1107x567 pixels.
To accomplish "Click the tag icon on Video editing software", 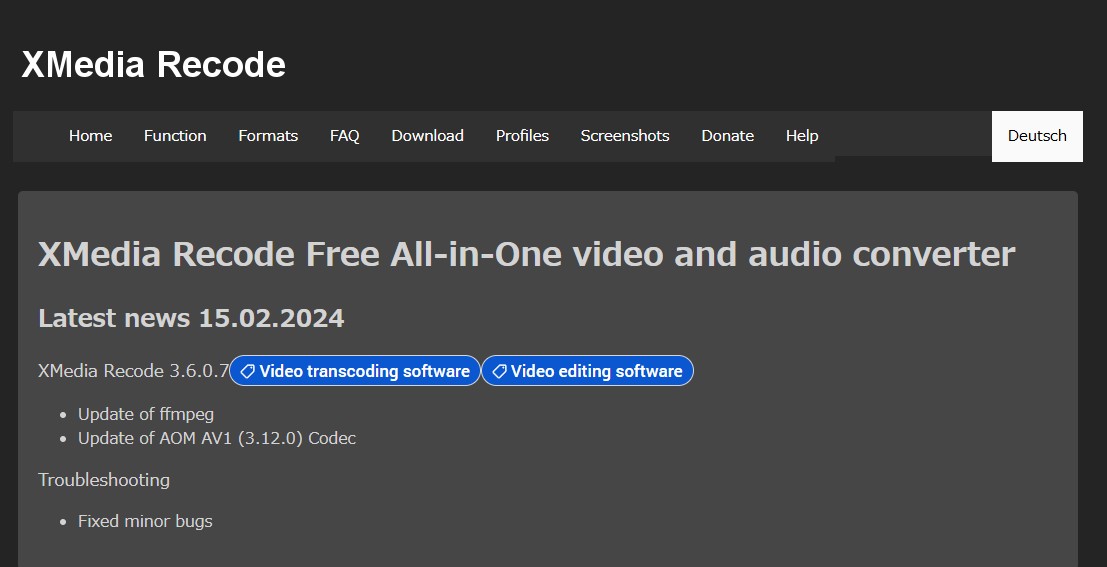I will pyautogui.click(x=499, y=371).
